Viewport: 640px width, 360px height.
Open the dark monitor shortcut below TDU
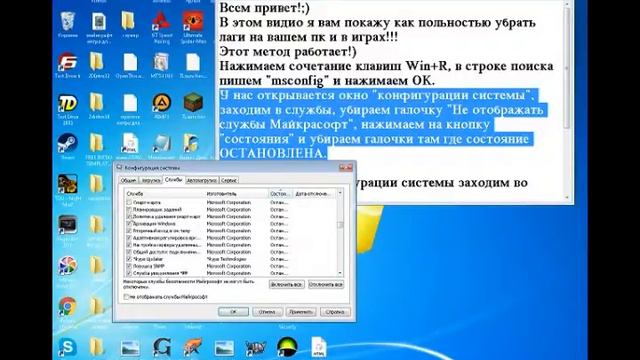[67, 225]
